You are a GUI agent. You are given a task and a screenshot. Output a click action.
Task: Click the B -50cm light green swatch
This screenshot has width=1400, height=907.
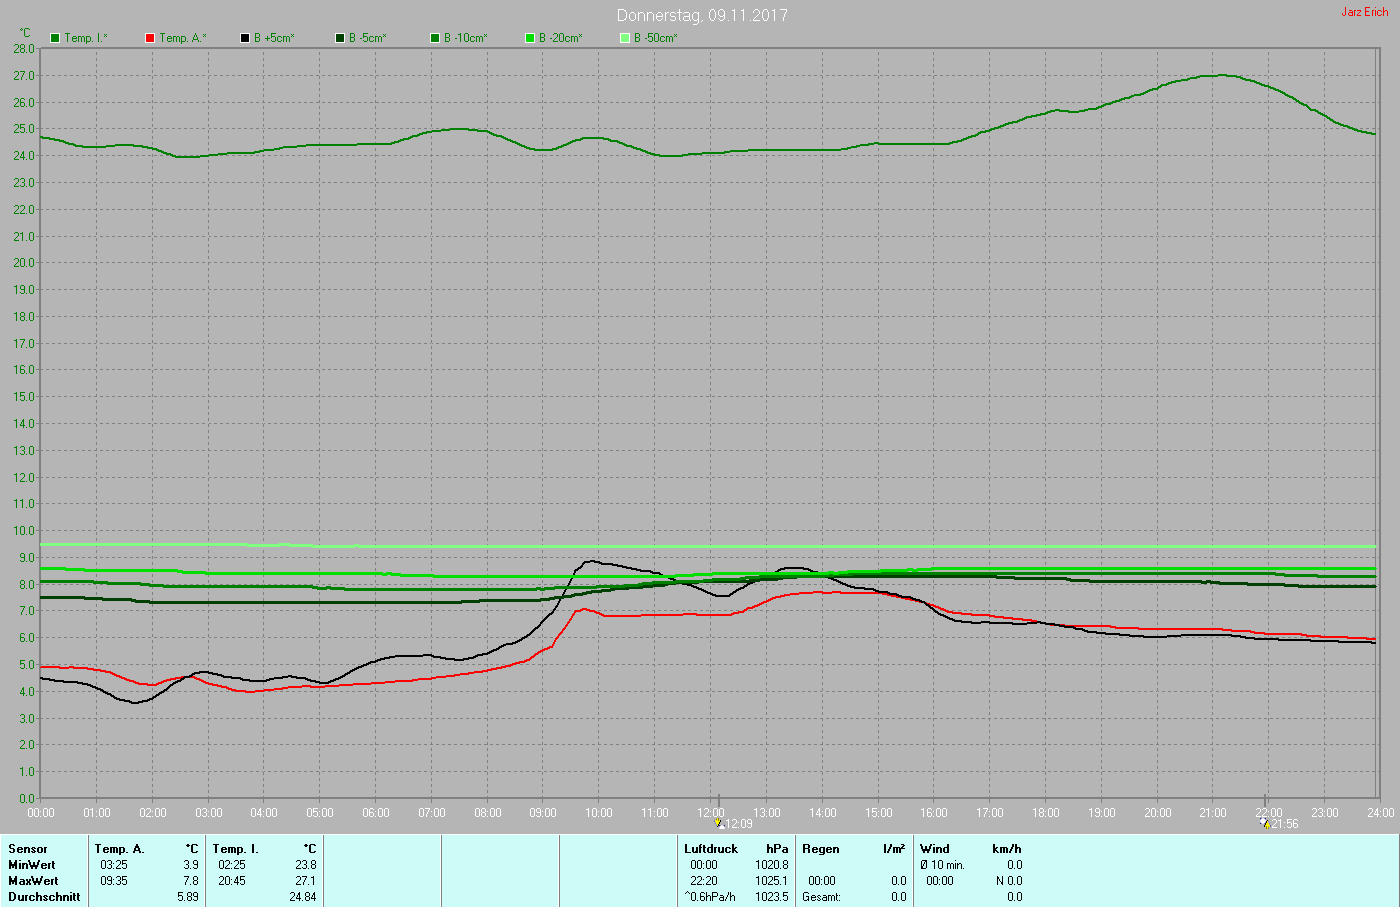pyautogui.click(x=625, y=38)
